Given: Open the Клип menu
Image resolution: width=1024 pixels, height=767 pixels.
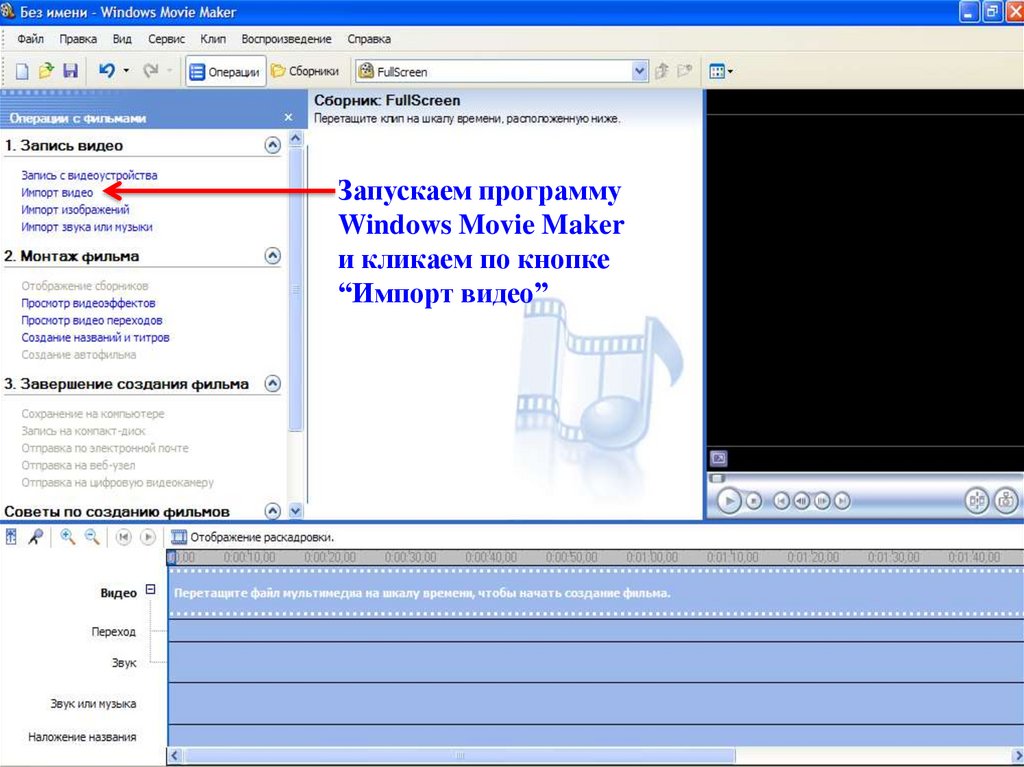Looking at the screenshot, I should pyautogui.click(x=213, y=39).
